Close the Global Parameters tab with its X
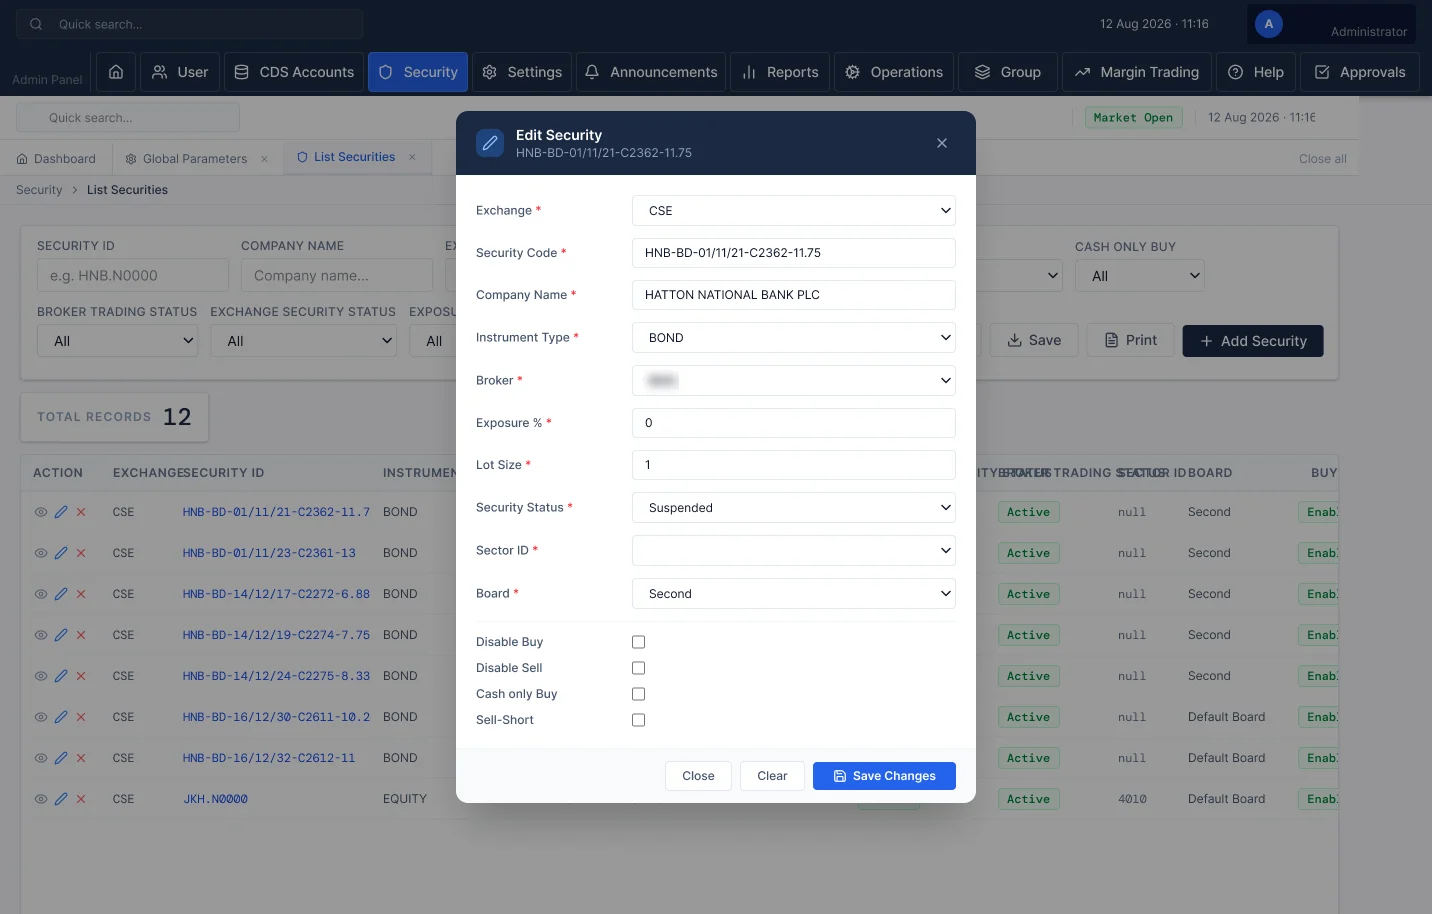Image resolution: width=1432 pixels, height=914 pixels. pos(264,159)
